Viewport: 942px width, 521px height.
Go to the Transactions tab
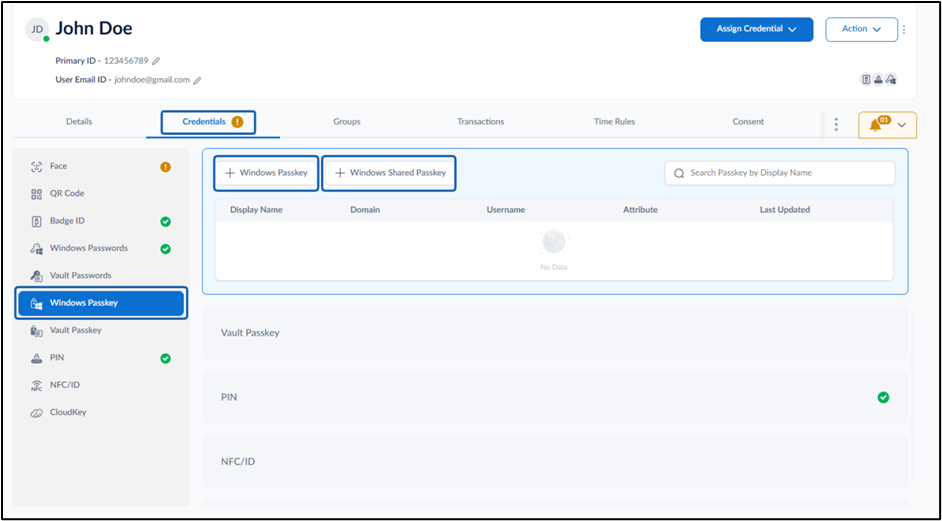tap(481, 121)
